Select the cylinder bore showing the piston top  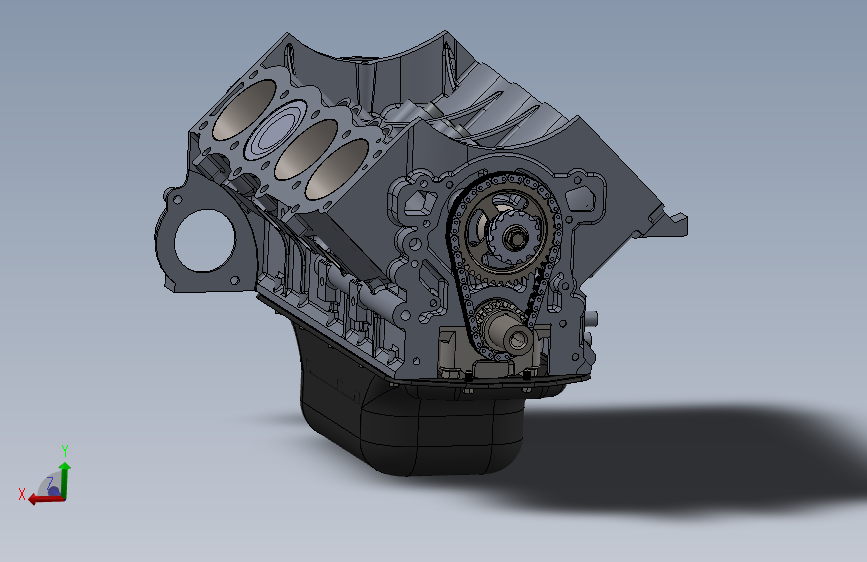pos(275,131)
